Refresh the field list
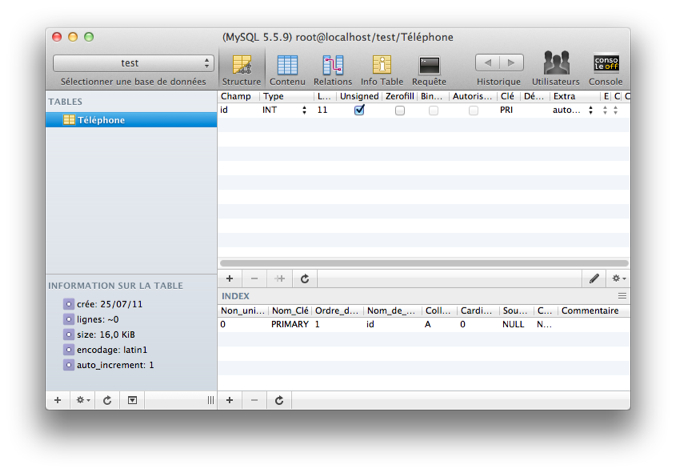Image resolution: width=676 pixels, height=473 pixels. [x=305, y=279]
